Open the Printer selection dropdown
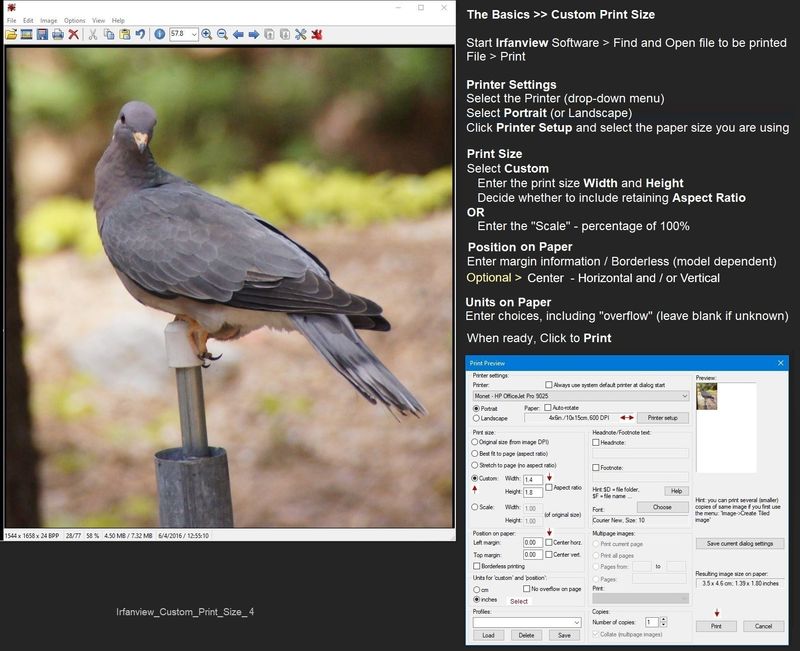The image size is (800, 651). 682,396
